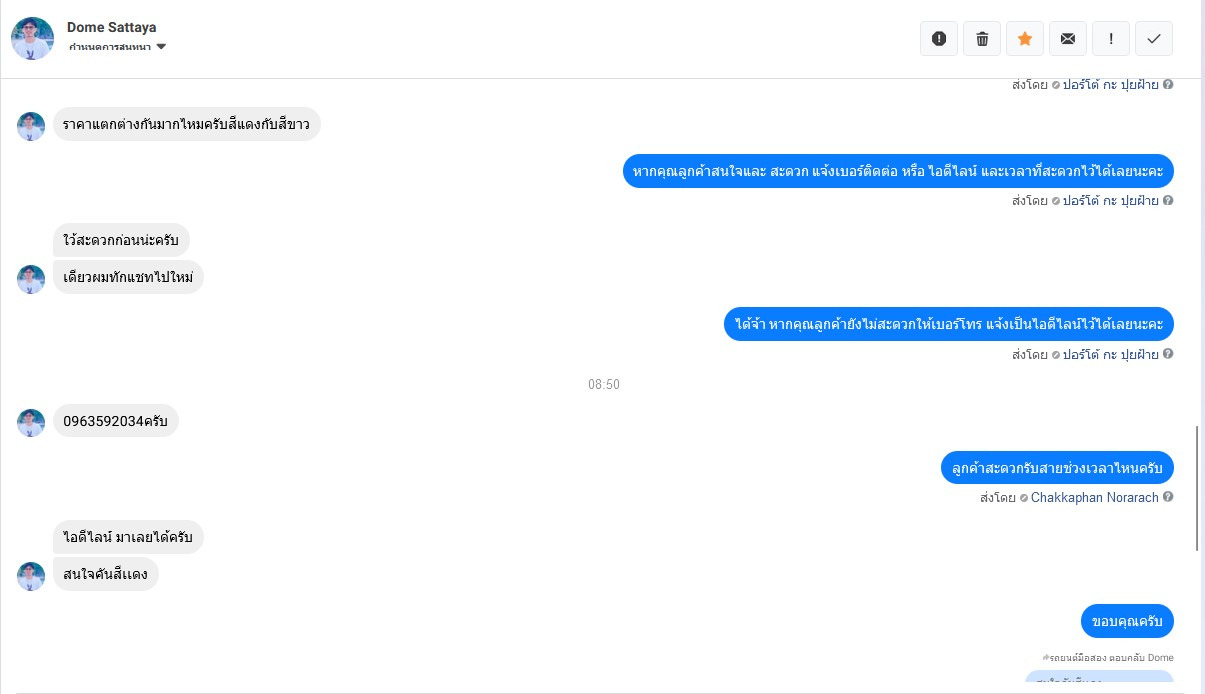This screenshot has width=1205, height=694.
Task: Click the "สนใจคันสีแดง" customer message bubble
Action: 106,574
